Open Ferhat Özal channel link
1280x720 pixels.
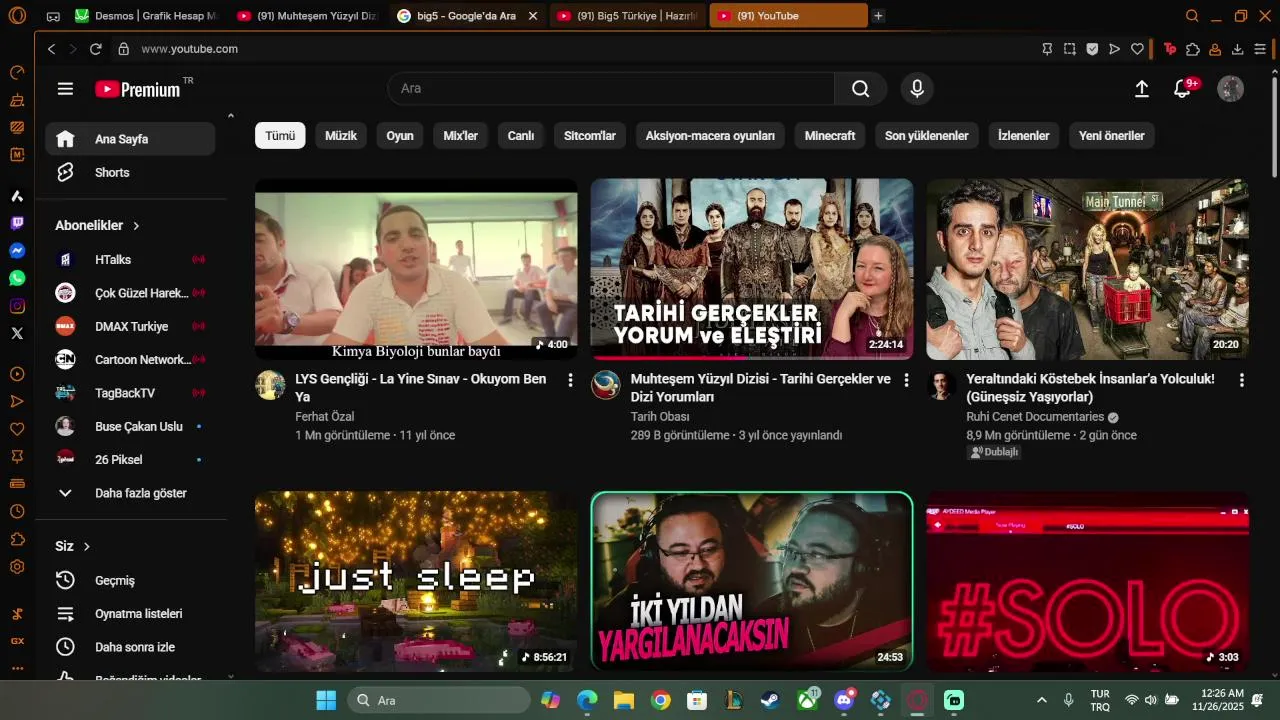325,417
